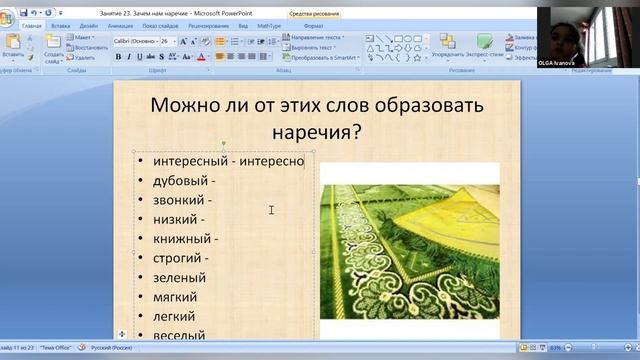The height and width of the screenshot is (360, 640).
Task: Open the font color red A button
Action: [201, 57]
